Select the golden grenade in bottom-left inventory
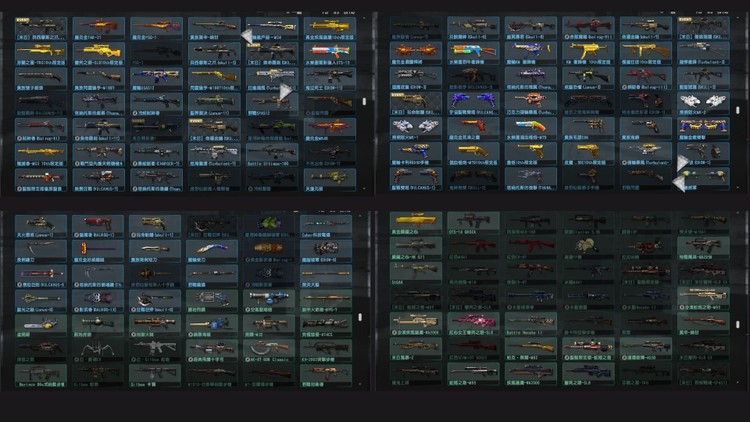This screenshot has height=422, width=750. click(269, 251)
